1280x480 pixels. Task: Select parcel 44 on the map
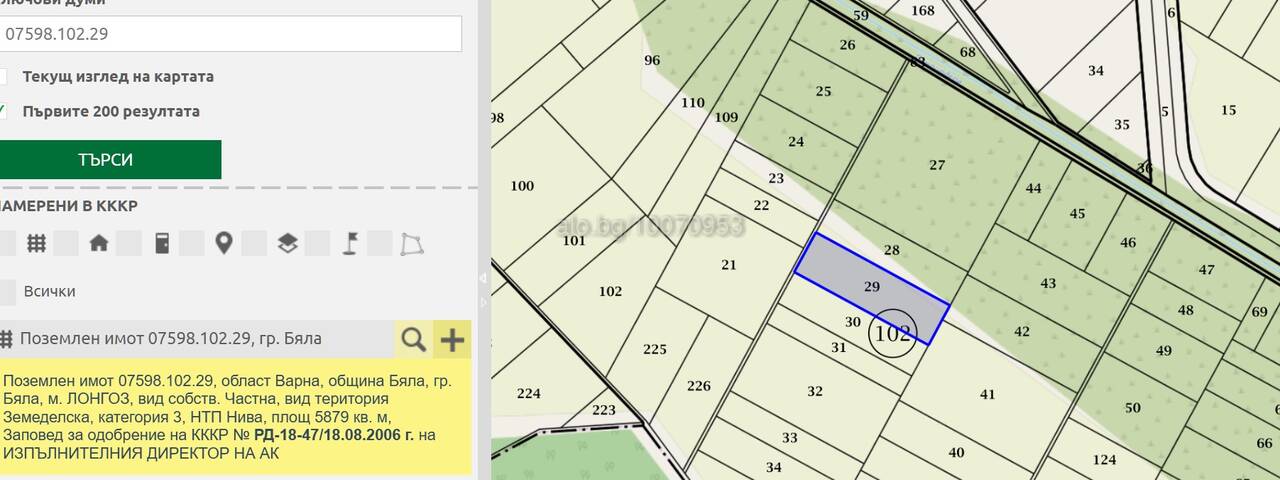[x=1033, y=188]
